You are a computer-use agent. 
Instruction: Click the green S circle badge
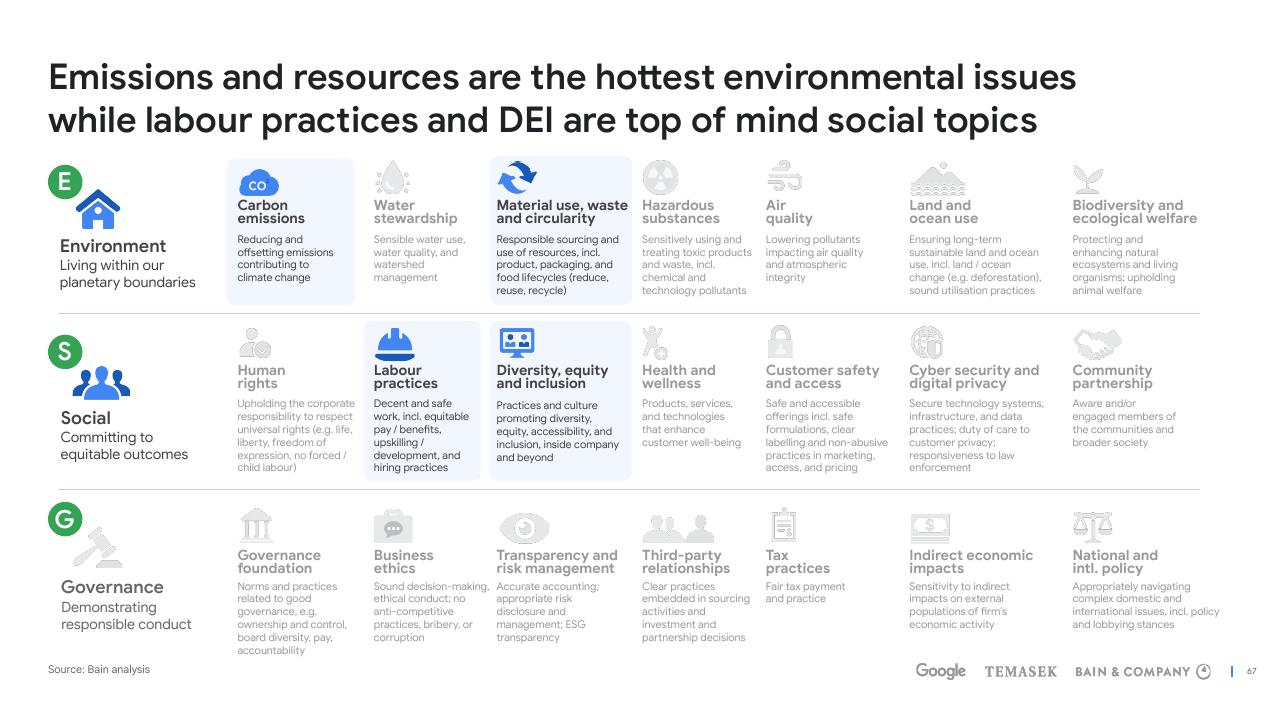point(65,351)
